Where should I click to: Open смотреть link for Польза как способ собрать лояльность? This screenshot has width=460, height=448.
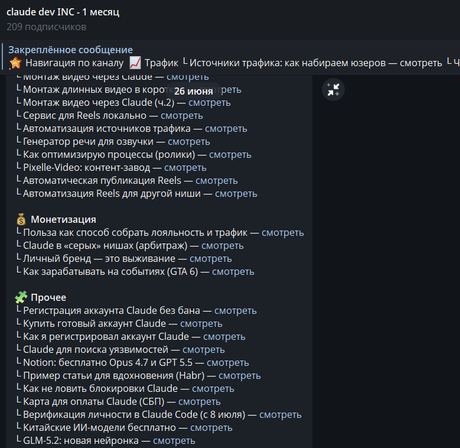click(283, 232)
